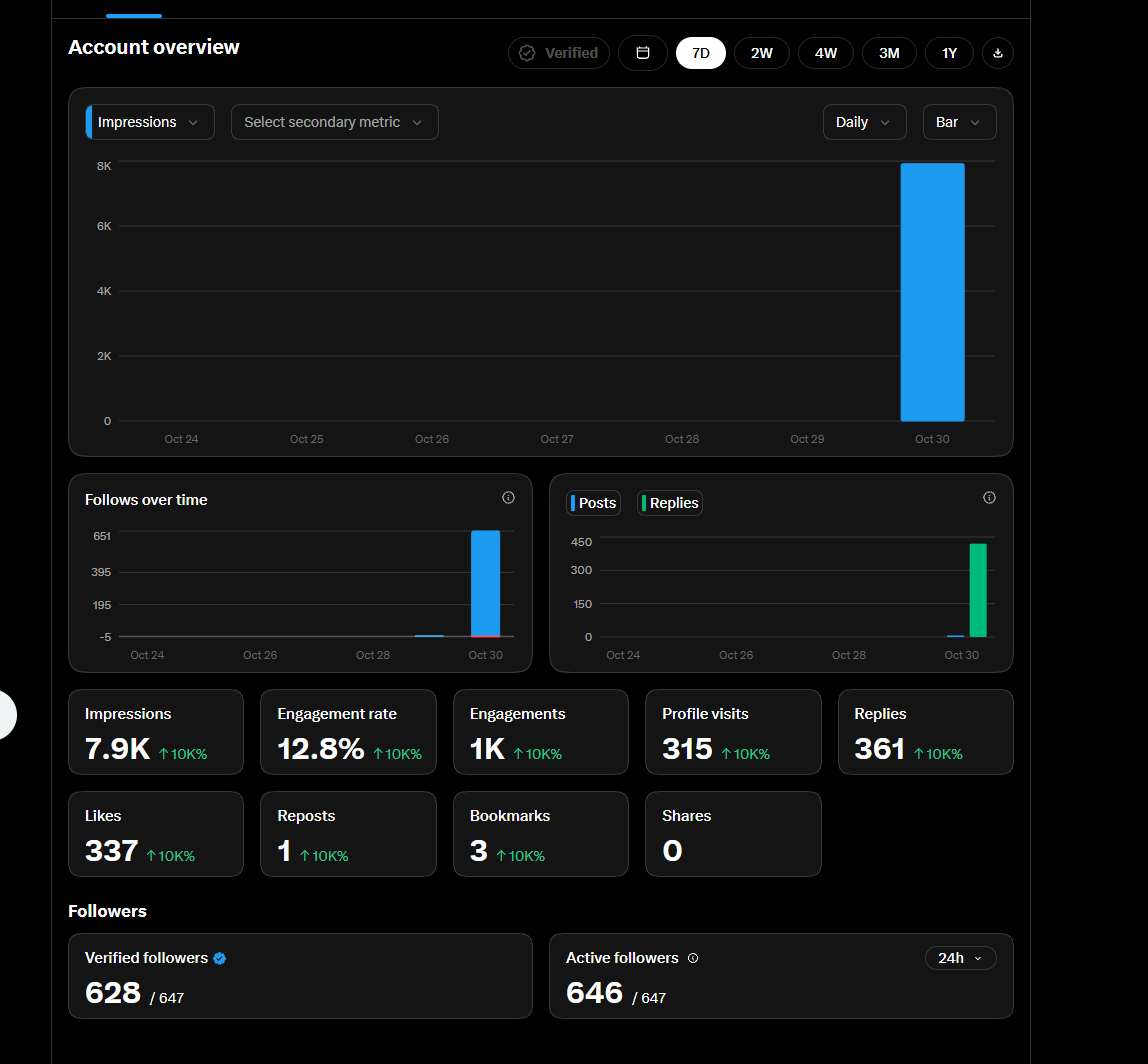Toggle the Posts series in chart
This screenshot has width=1148, height=1064.
coord(593,503)
